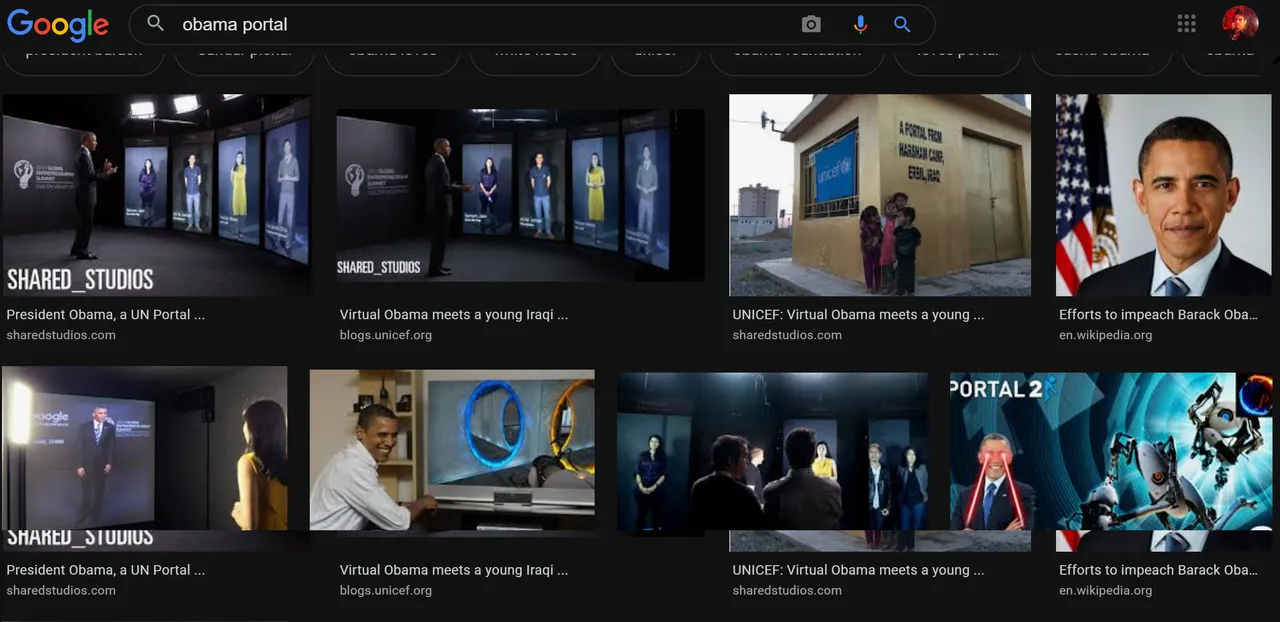Open first-row "UNICEF: Virtual Obama meets a young ..." title

click(x=858, y=314)
